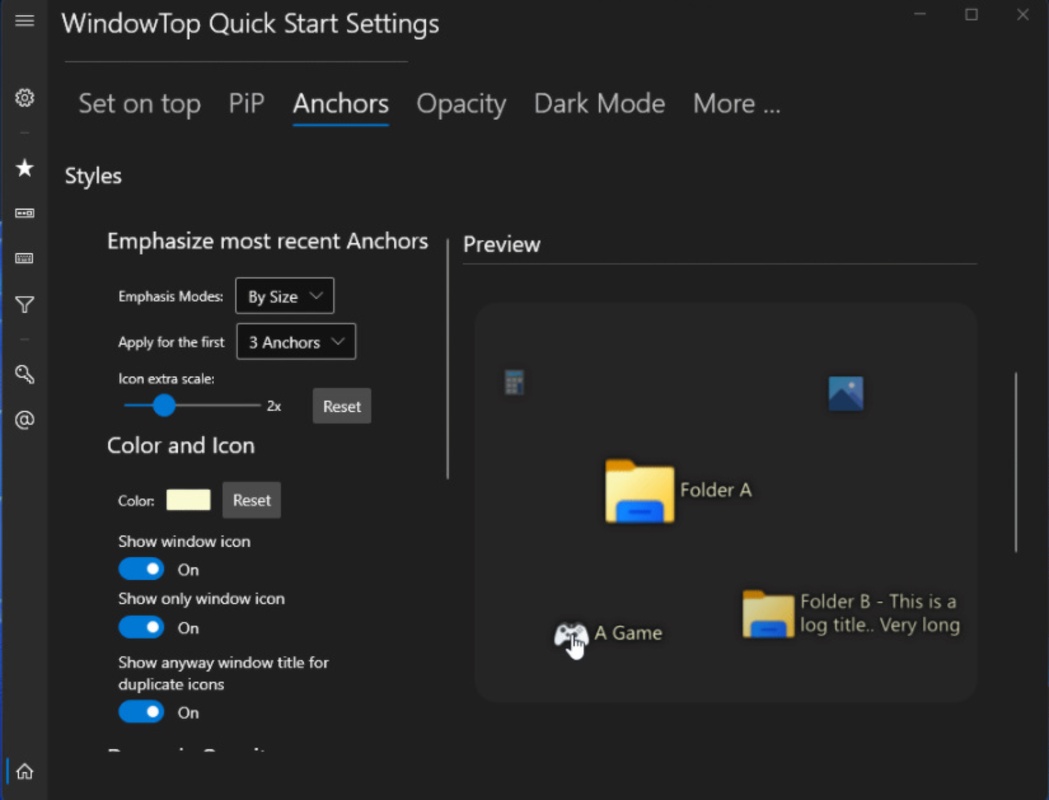Viewport: 1049px width, 800px height.
Task: Click the key license sidebar icon
Action: point(25,374)
